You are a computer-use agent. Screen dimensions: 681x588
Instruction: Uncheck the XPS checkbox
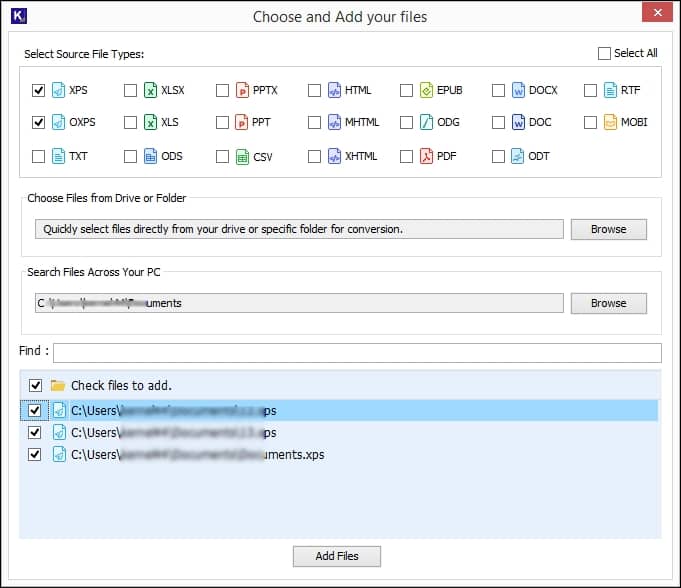click(x=38, y=90)
